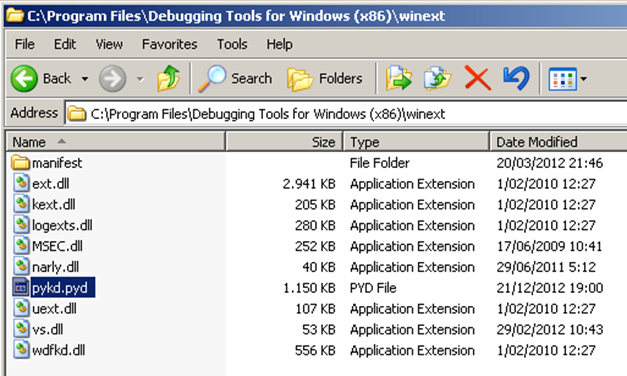Click the Views icon in toolbar

562,79
